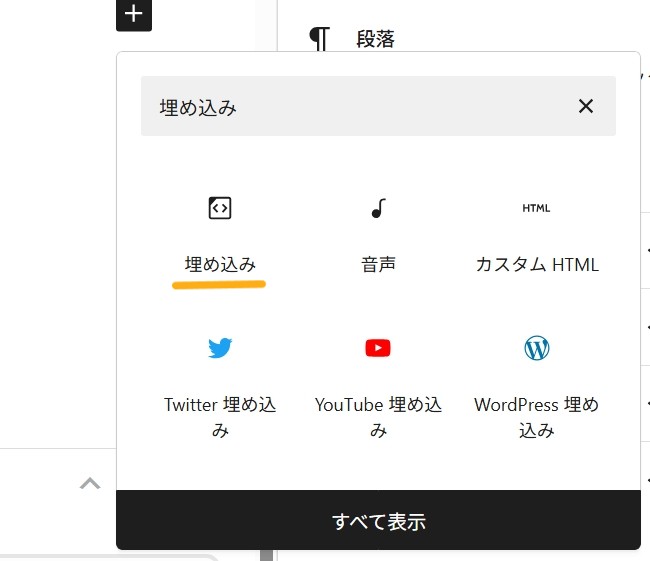Choose the YouTube play icon
The image size is (650, 561).
378,347
